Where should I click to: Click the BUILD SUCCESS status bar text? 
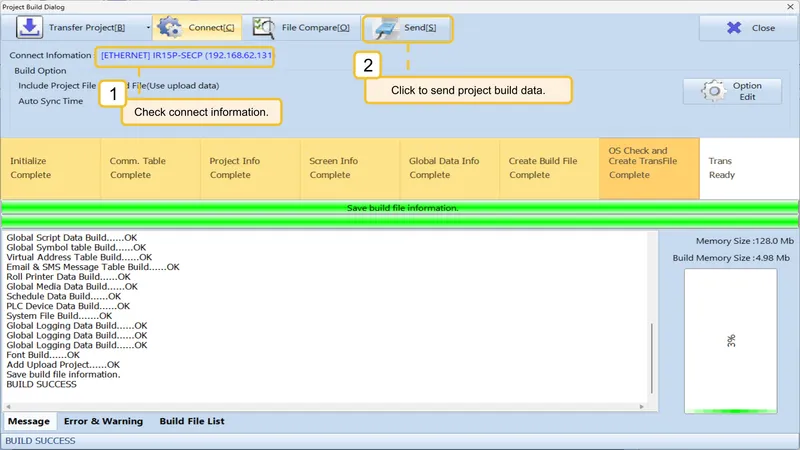pos(40,441)
